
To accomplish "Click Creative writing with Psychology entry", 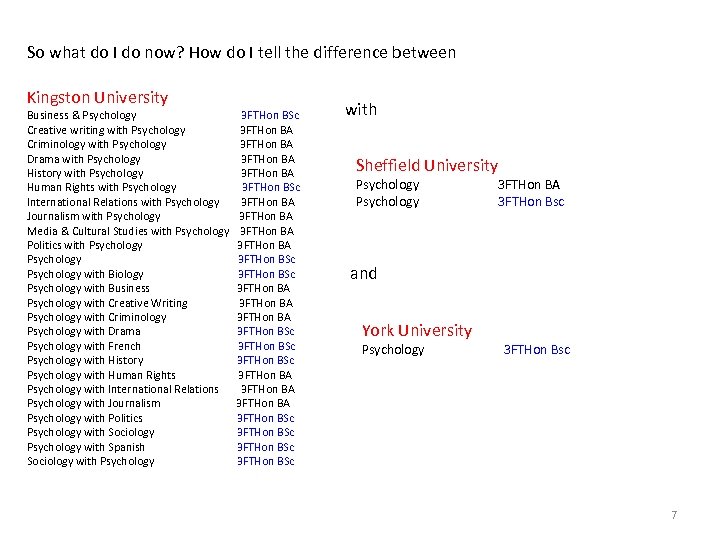I will pos(106,130).
